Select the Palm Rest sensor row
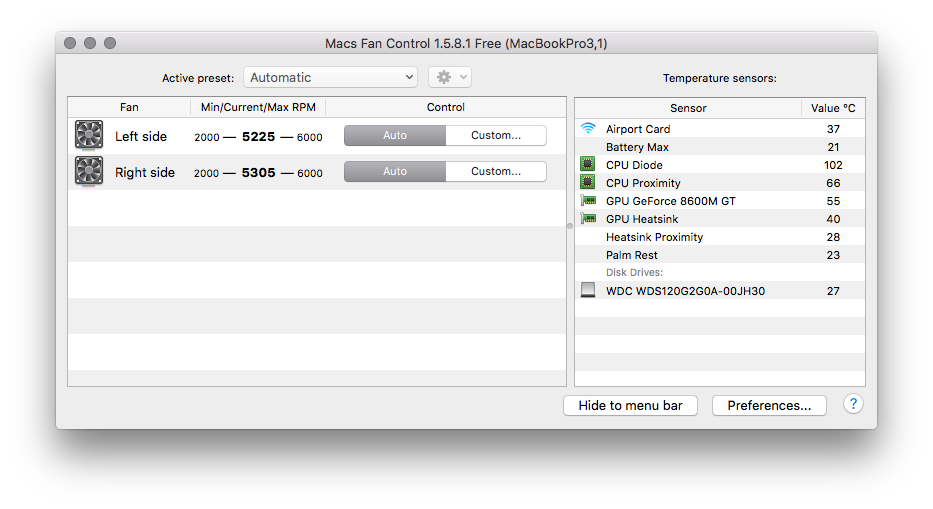Image resolution: width=933 pixels, height=509 pixels. (720, 254)
